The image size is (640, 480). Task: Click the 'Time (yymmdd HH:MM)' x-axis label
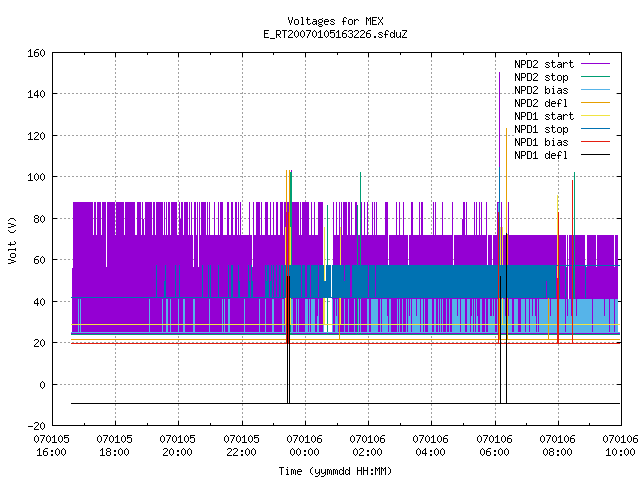pyautogui.click(x=335, y=471)
